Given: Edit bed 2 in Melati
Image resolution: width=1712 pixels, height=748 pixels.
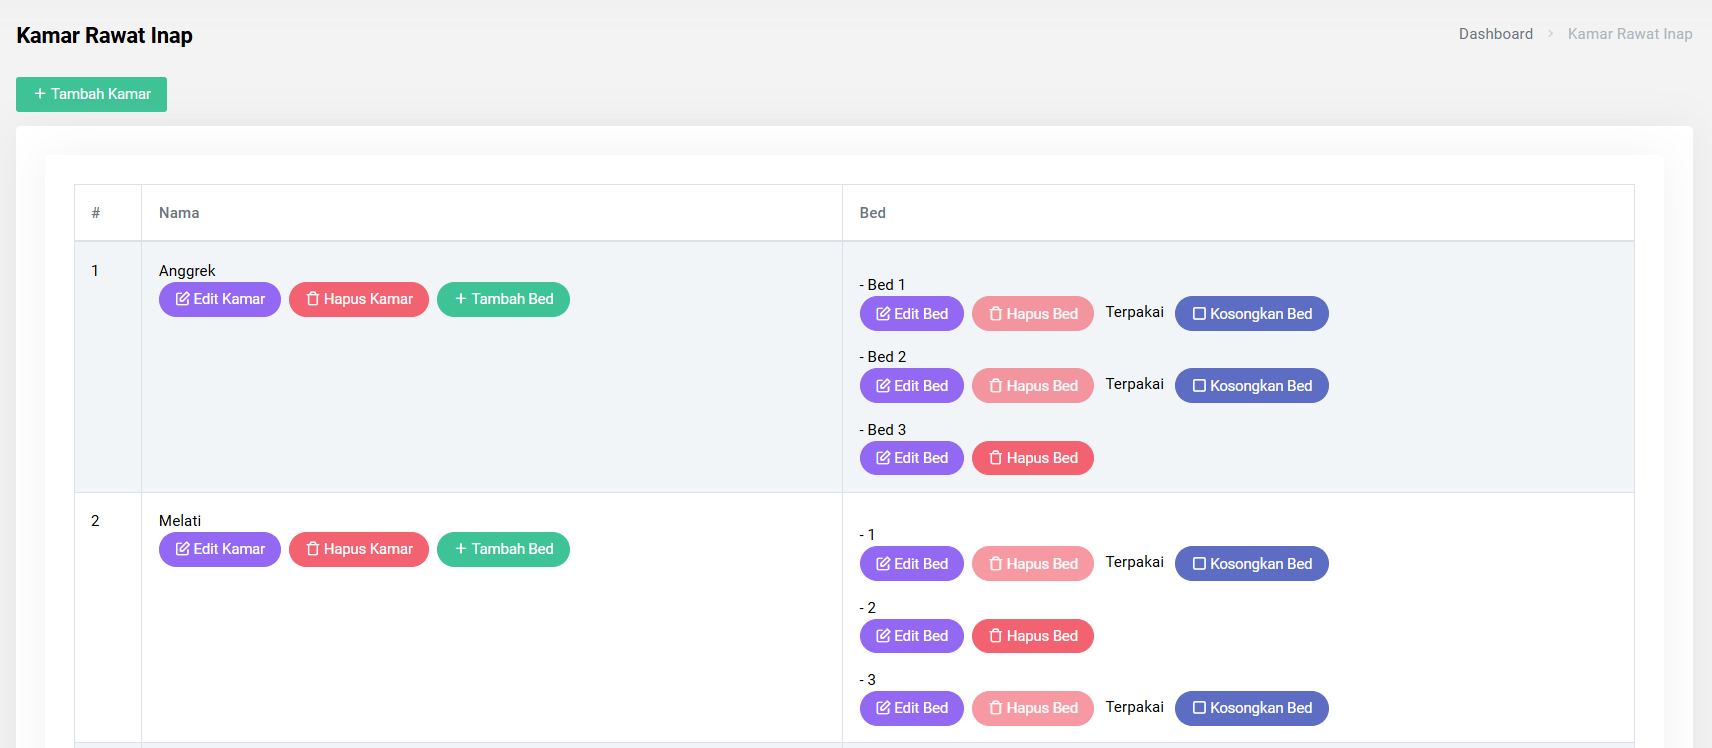Looking at the screenshot, I should tap(912, 636).
